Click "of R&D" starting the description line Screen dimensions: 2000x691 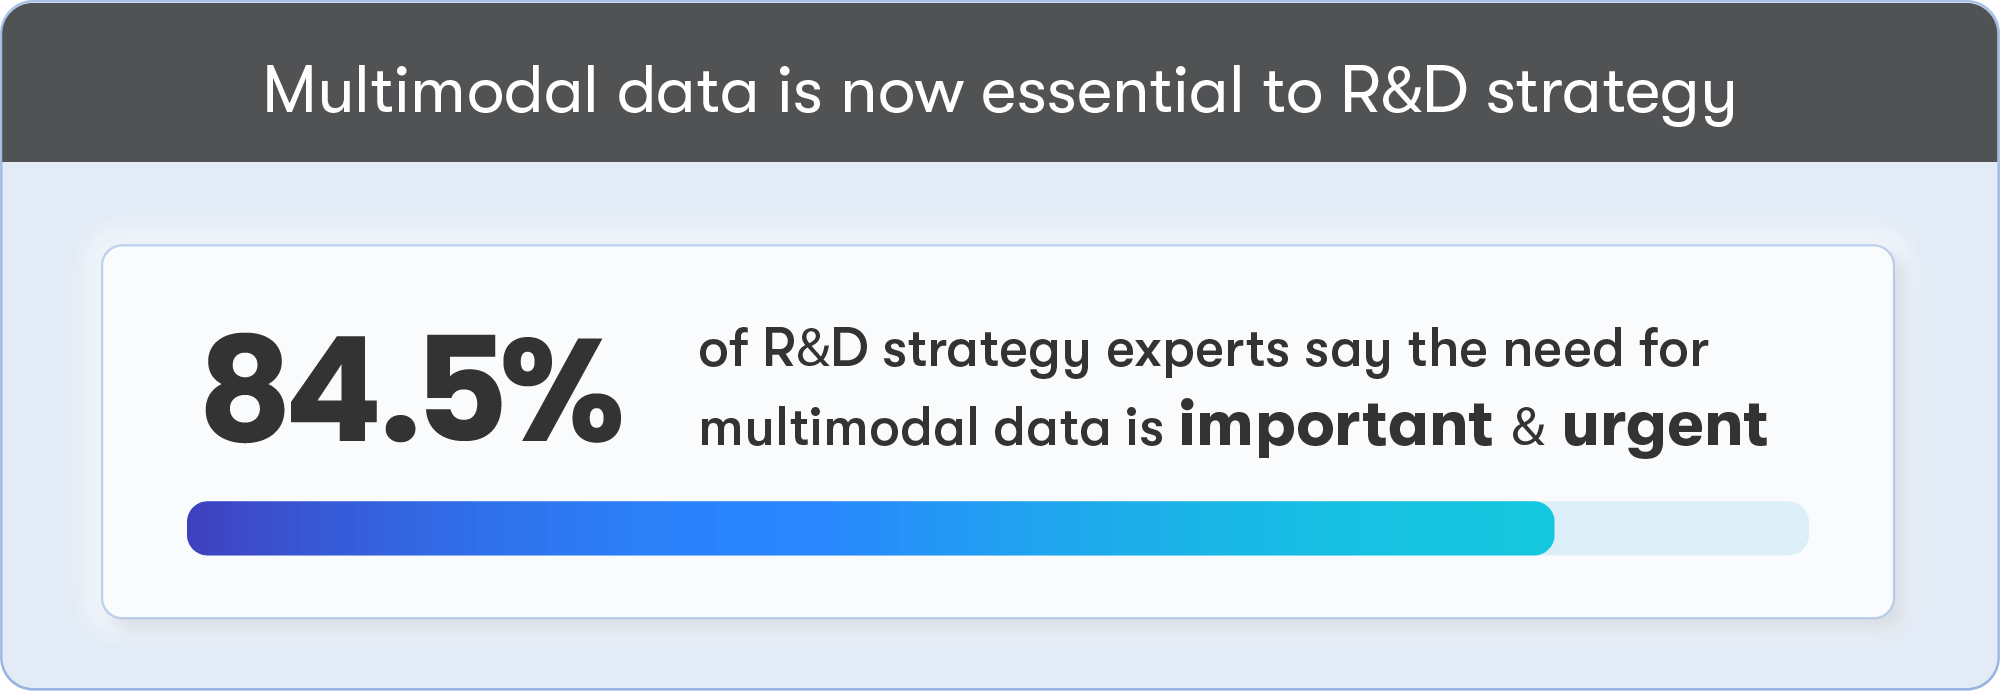783,350
